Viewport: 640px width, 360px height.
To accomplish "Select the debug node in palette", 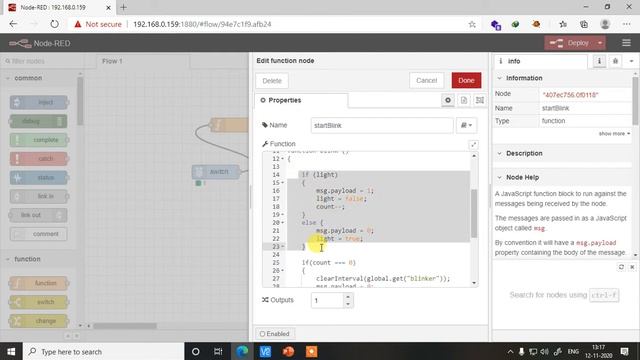I will [38, 121].
